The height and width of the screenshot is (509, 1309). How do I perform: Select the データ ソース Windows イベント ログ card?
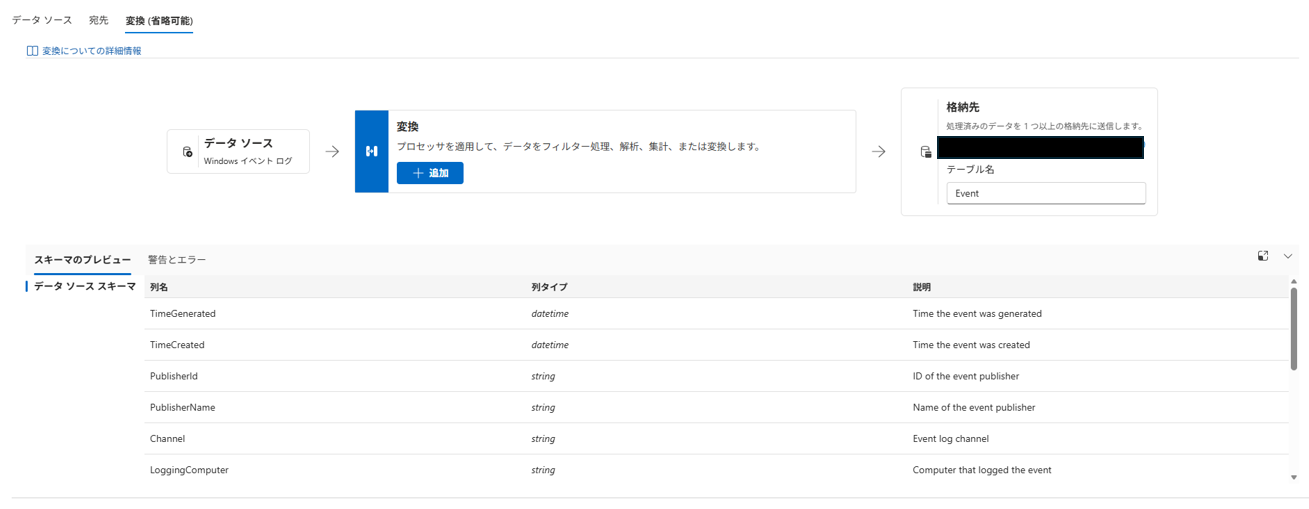[x=238, y=151]
